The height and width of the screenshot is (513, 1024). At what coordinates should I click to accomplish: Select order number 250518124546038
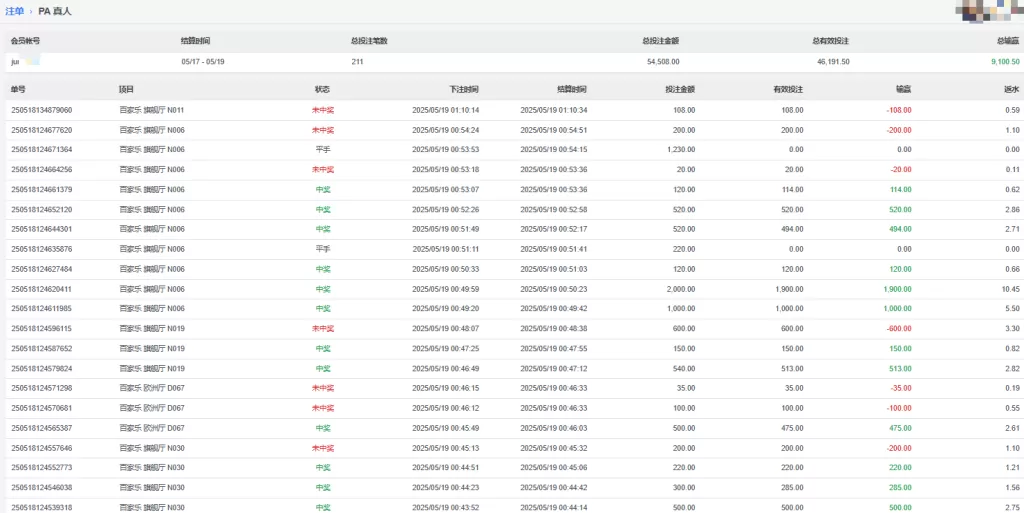click(42, 488)
